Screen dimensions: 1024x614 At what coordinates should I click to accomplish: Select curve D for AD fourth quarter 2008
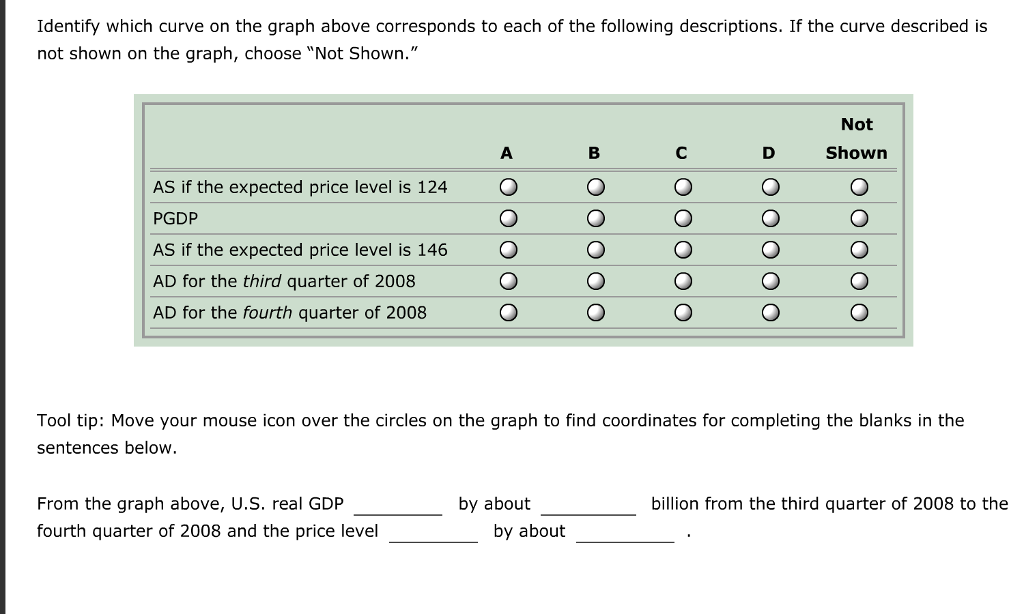tap(768, 312)
